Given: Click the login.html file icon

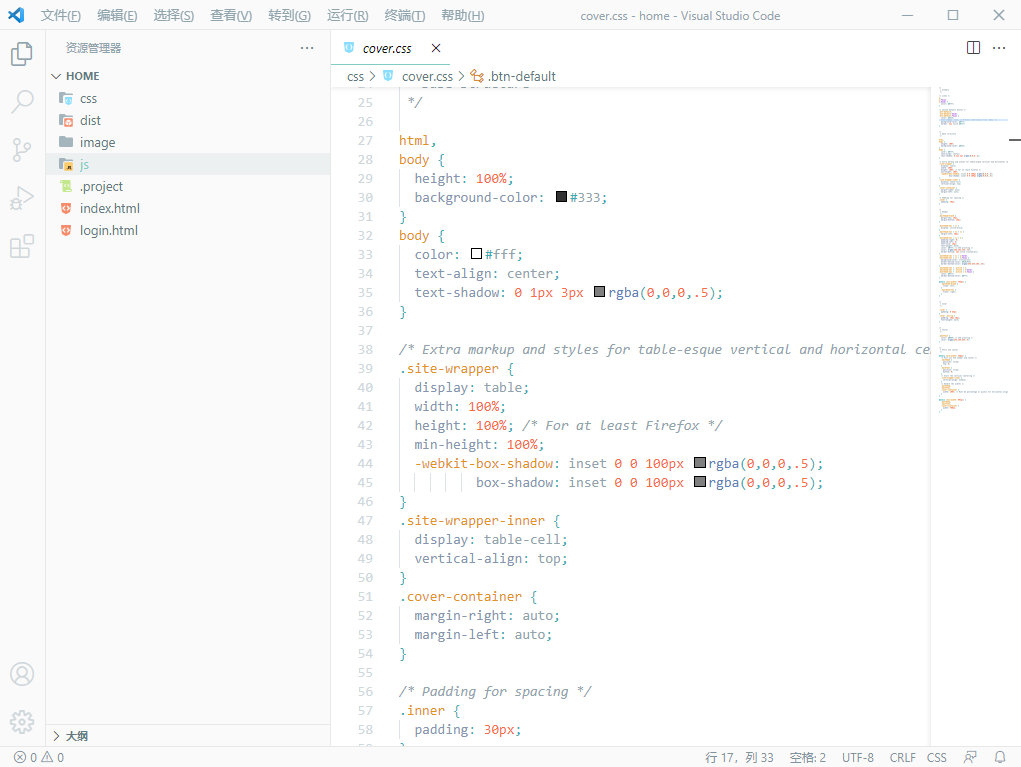Looking at the screenshot, I should (x=66, y=230).
